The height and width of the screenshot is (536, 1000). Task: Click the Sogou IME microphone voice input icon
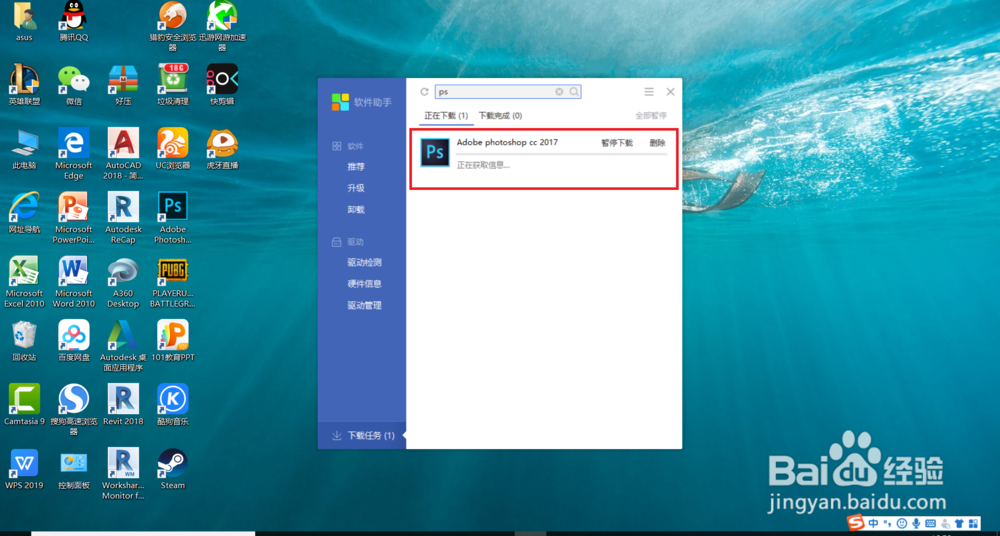(x=917, y=523)
